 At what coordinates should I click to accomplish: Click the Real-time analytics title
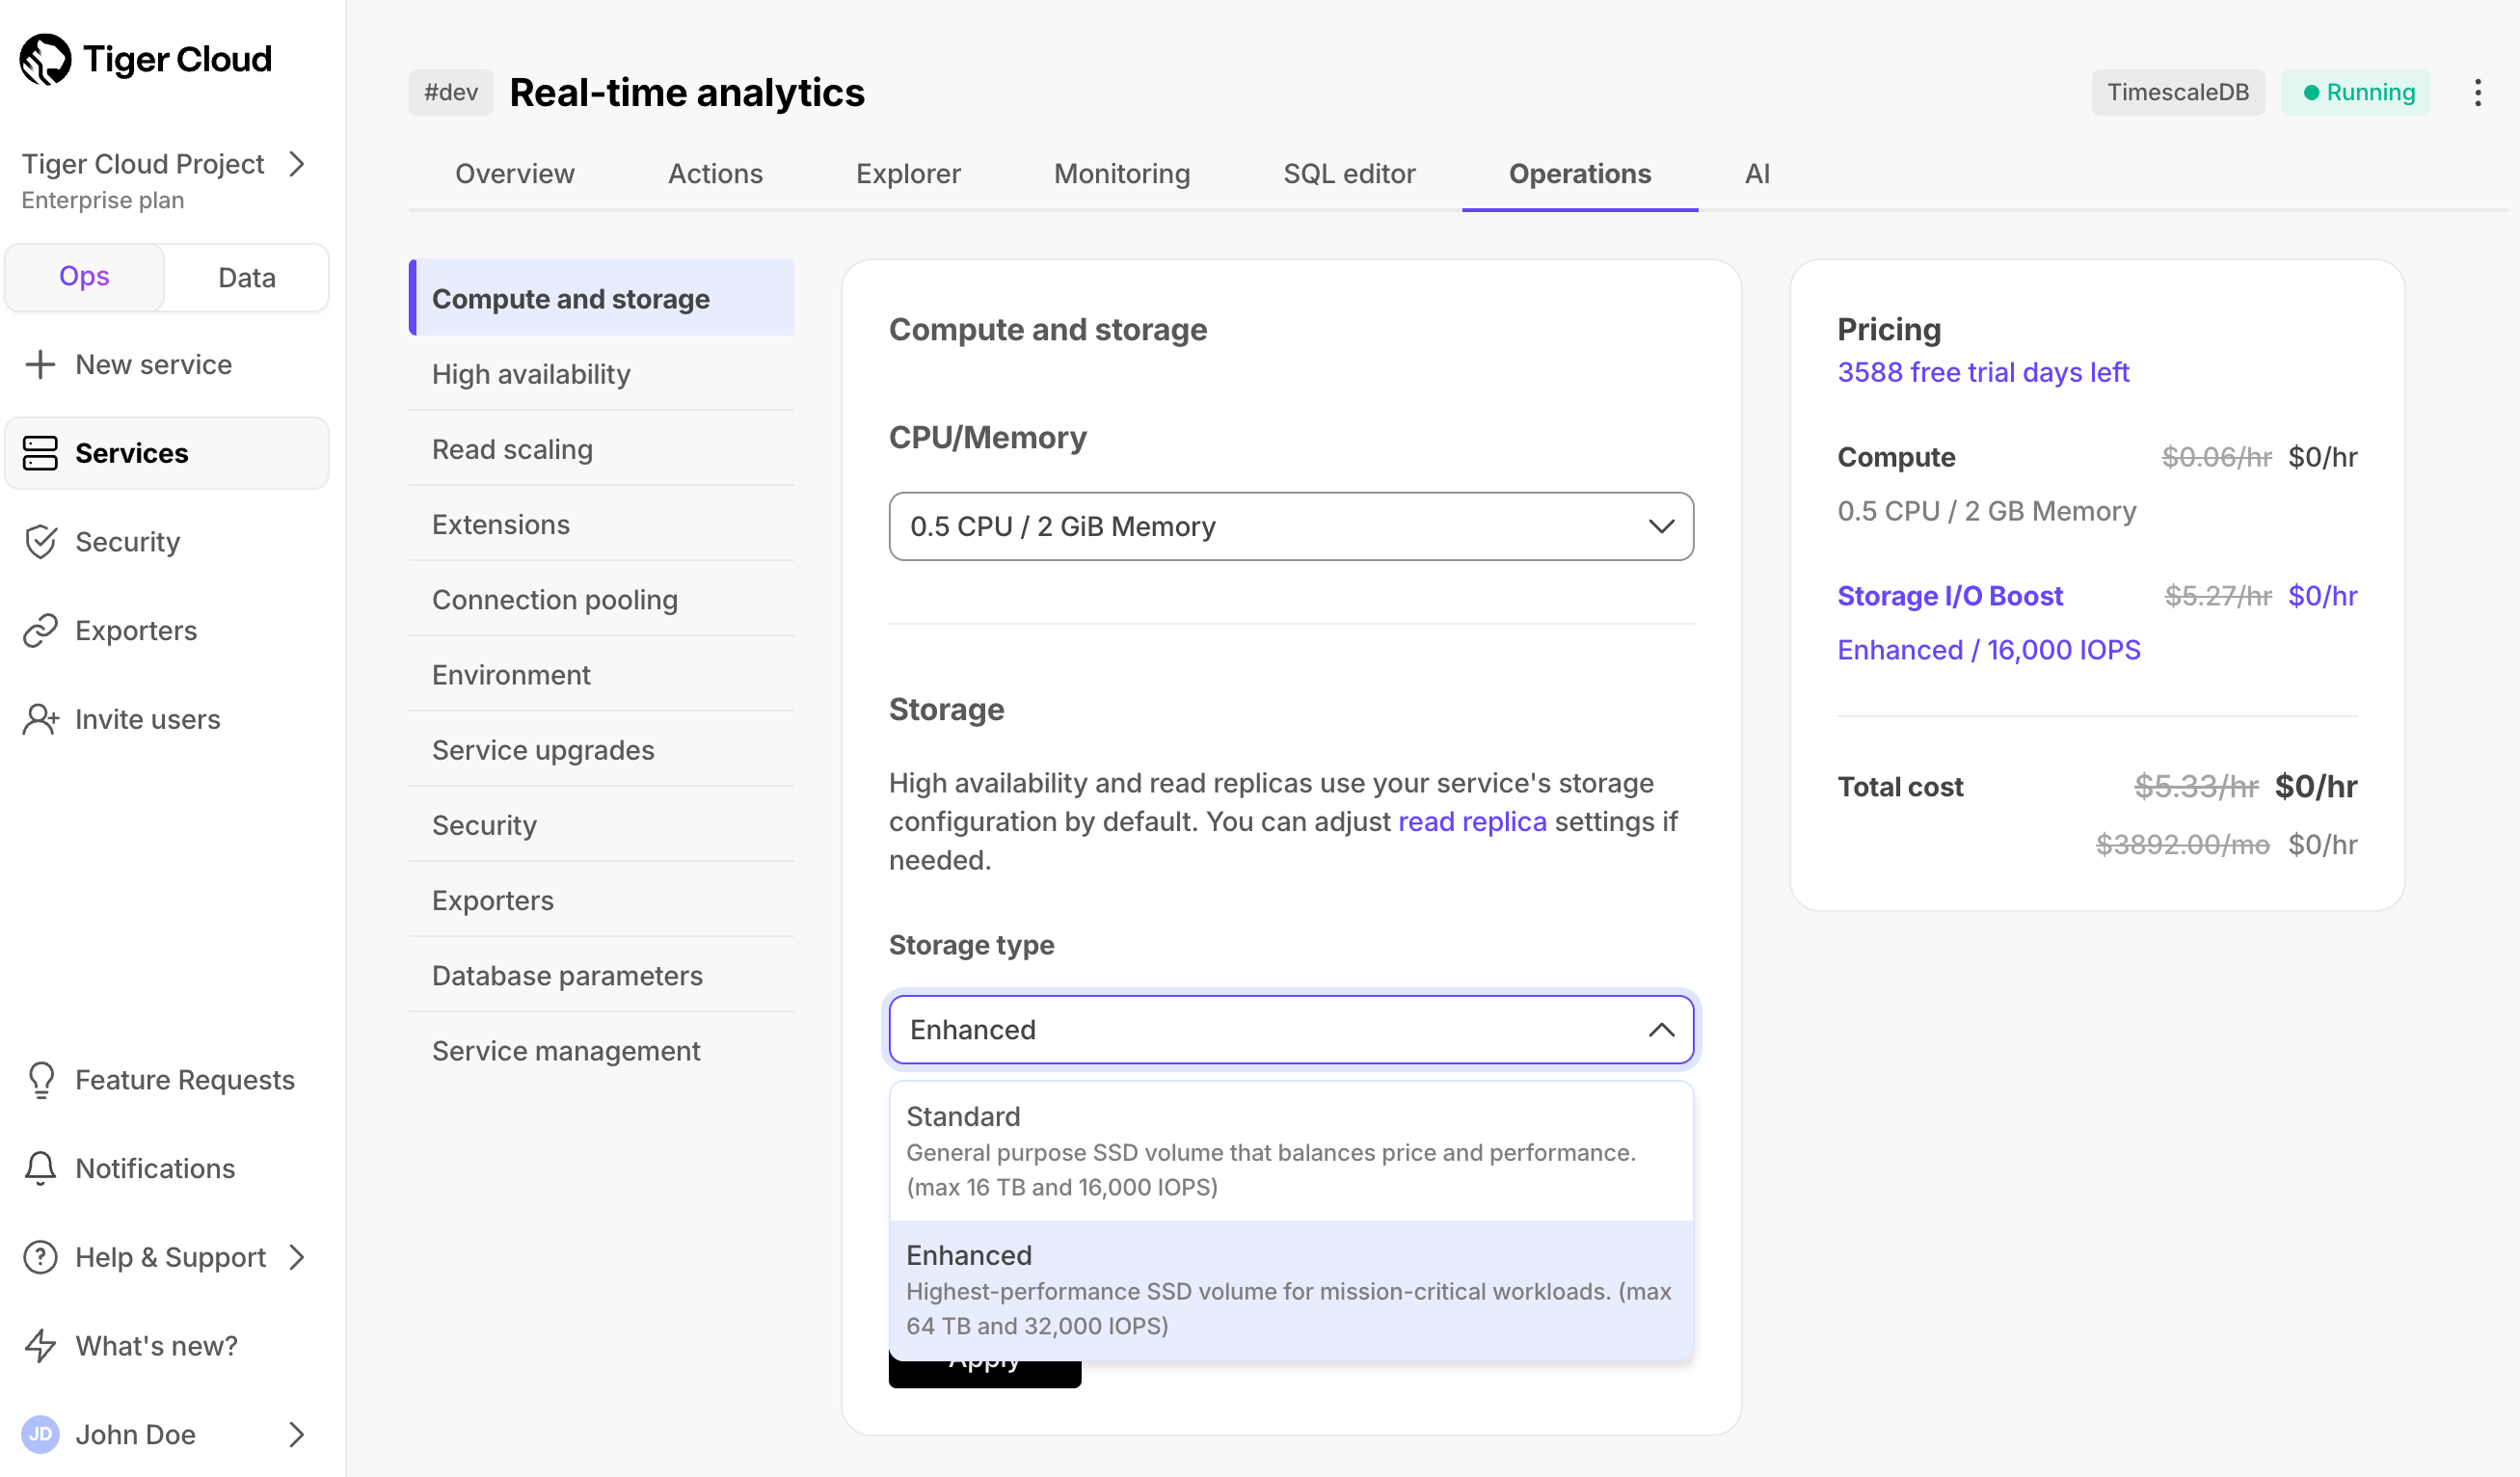pyautogui.click(x=687, y=92)
